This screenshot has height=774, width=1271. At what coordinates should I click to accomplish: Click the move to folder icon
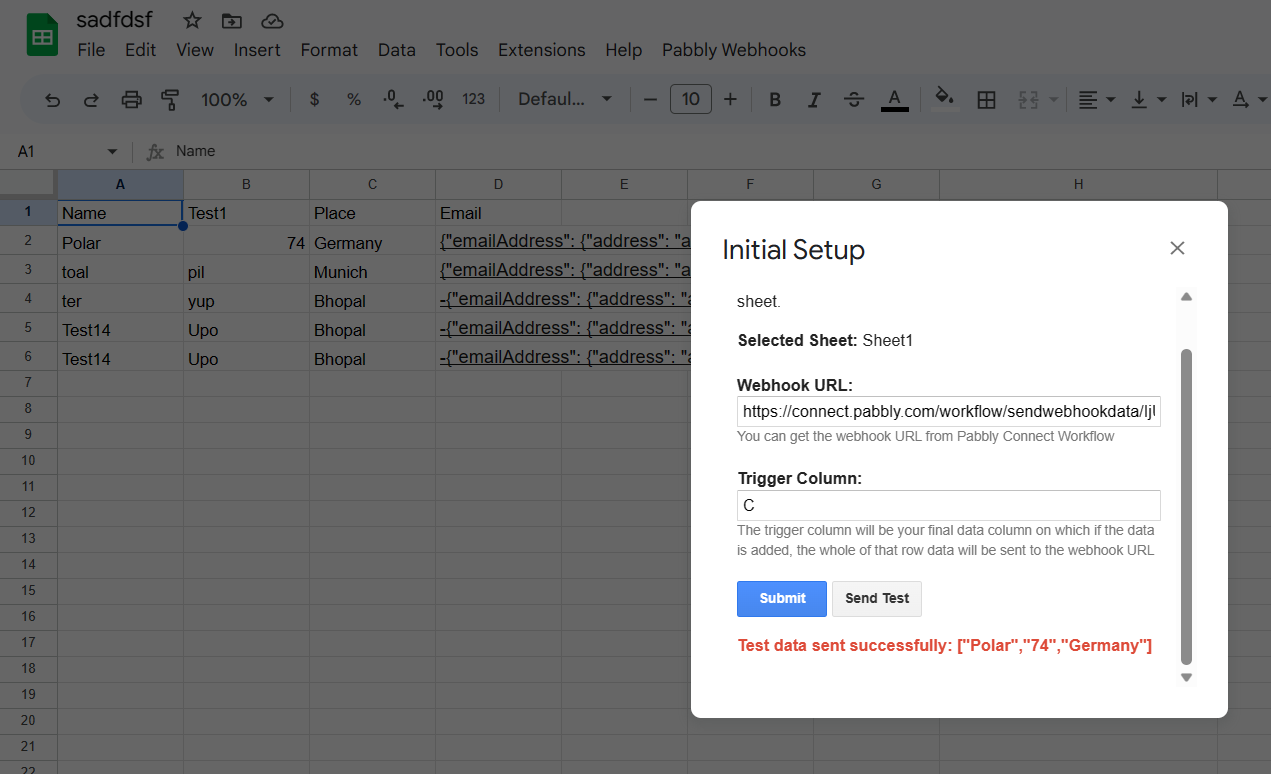coord(232,20)
